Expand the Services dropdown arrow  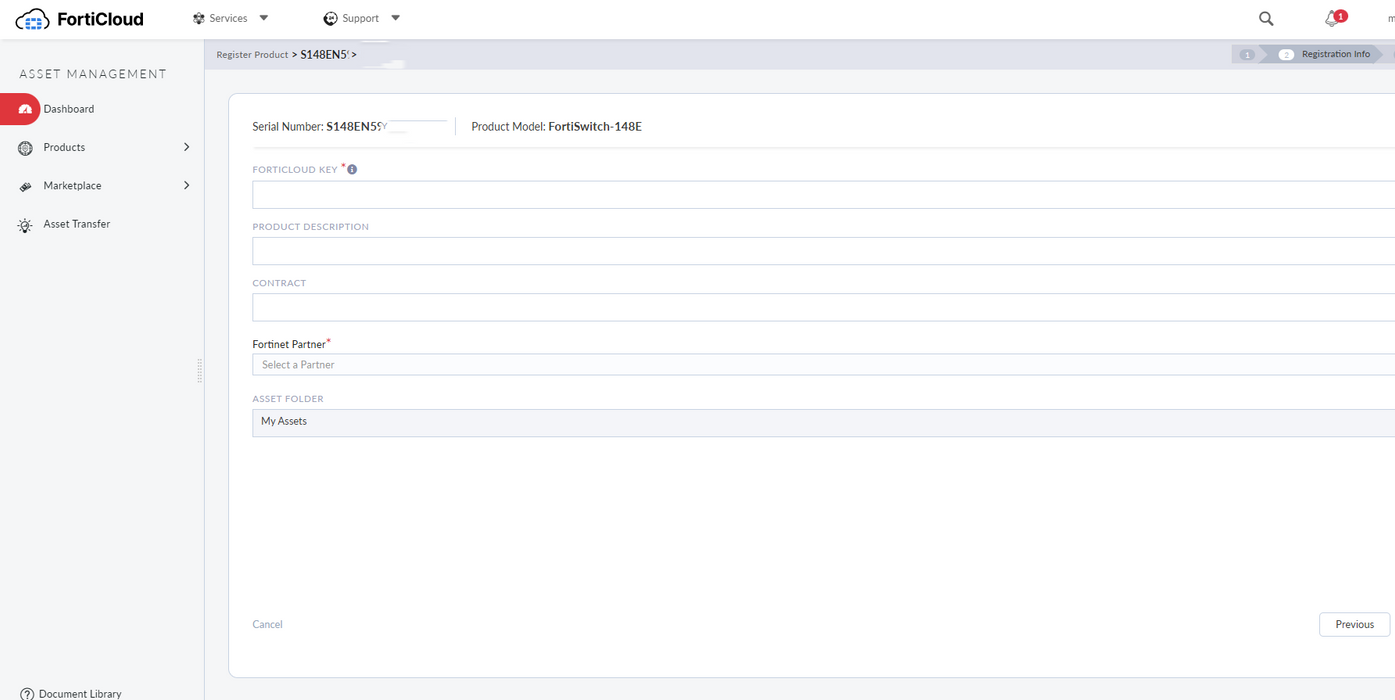(x=264, y=18)
